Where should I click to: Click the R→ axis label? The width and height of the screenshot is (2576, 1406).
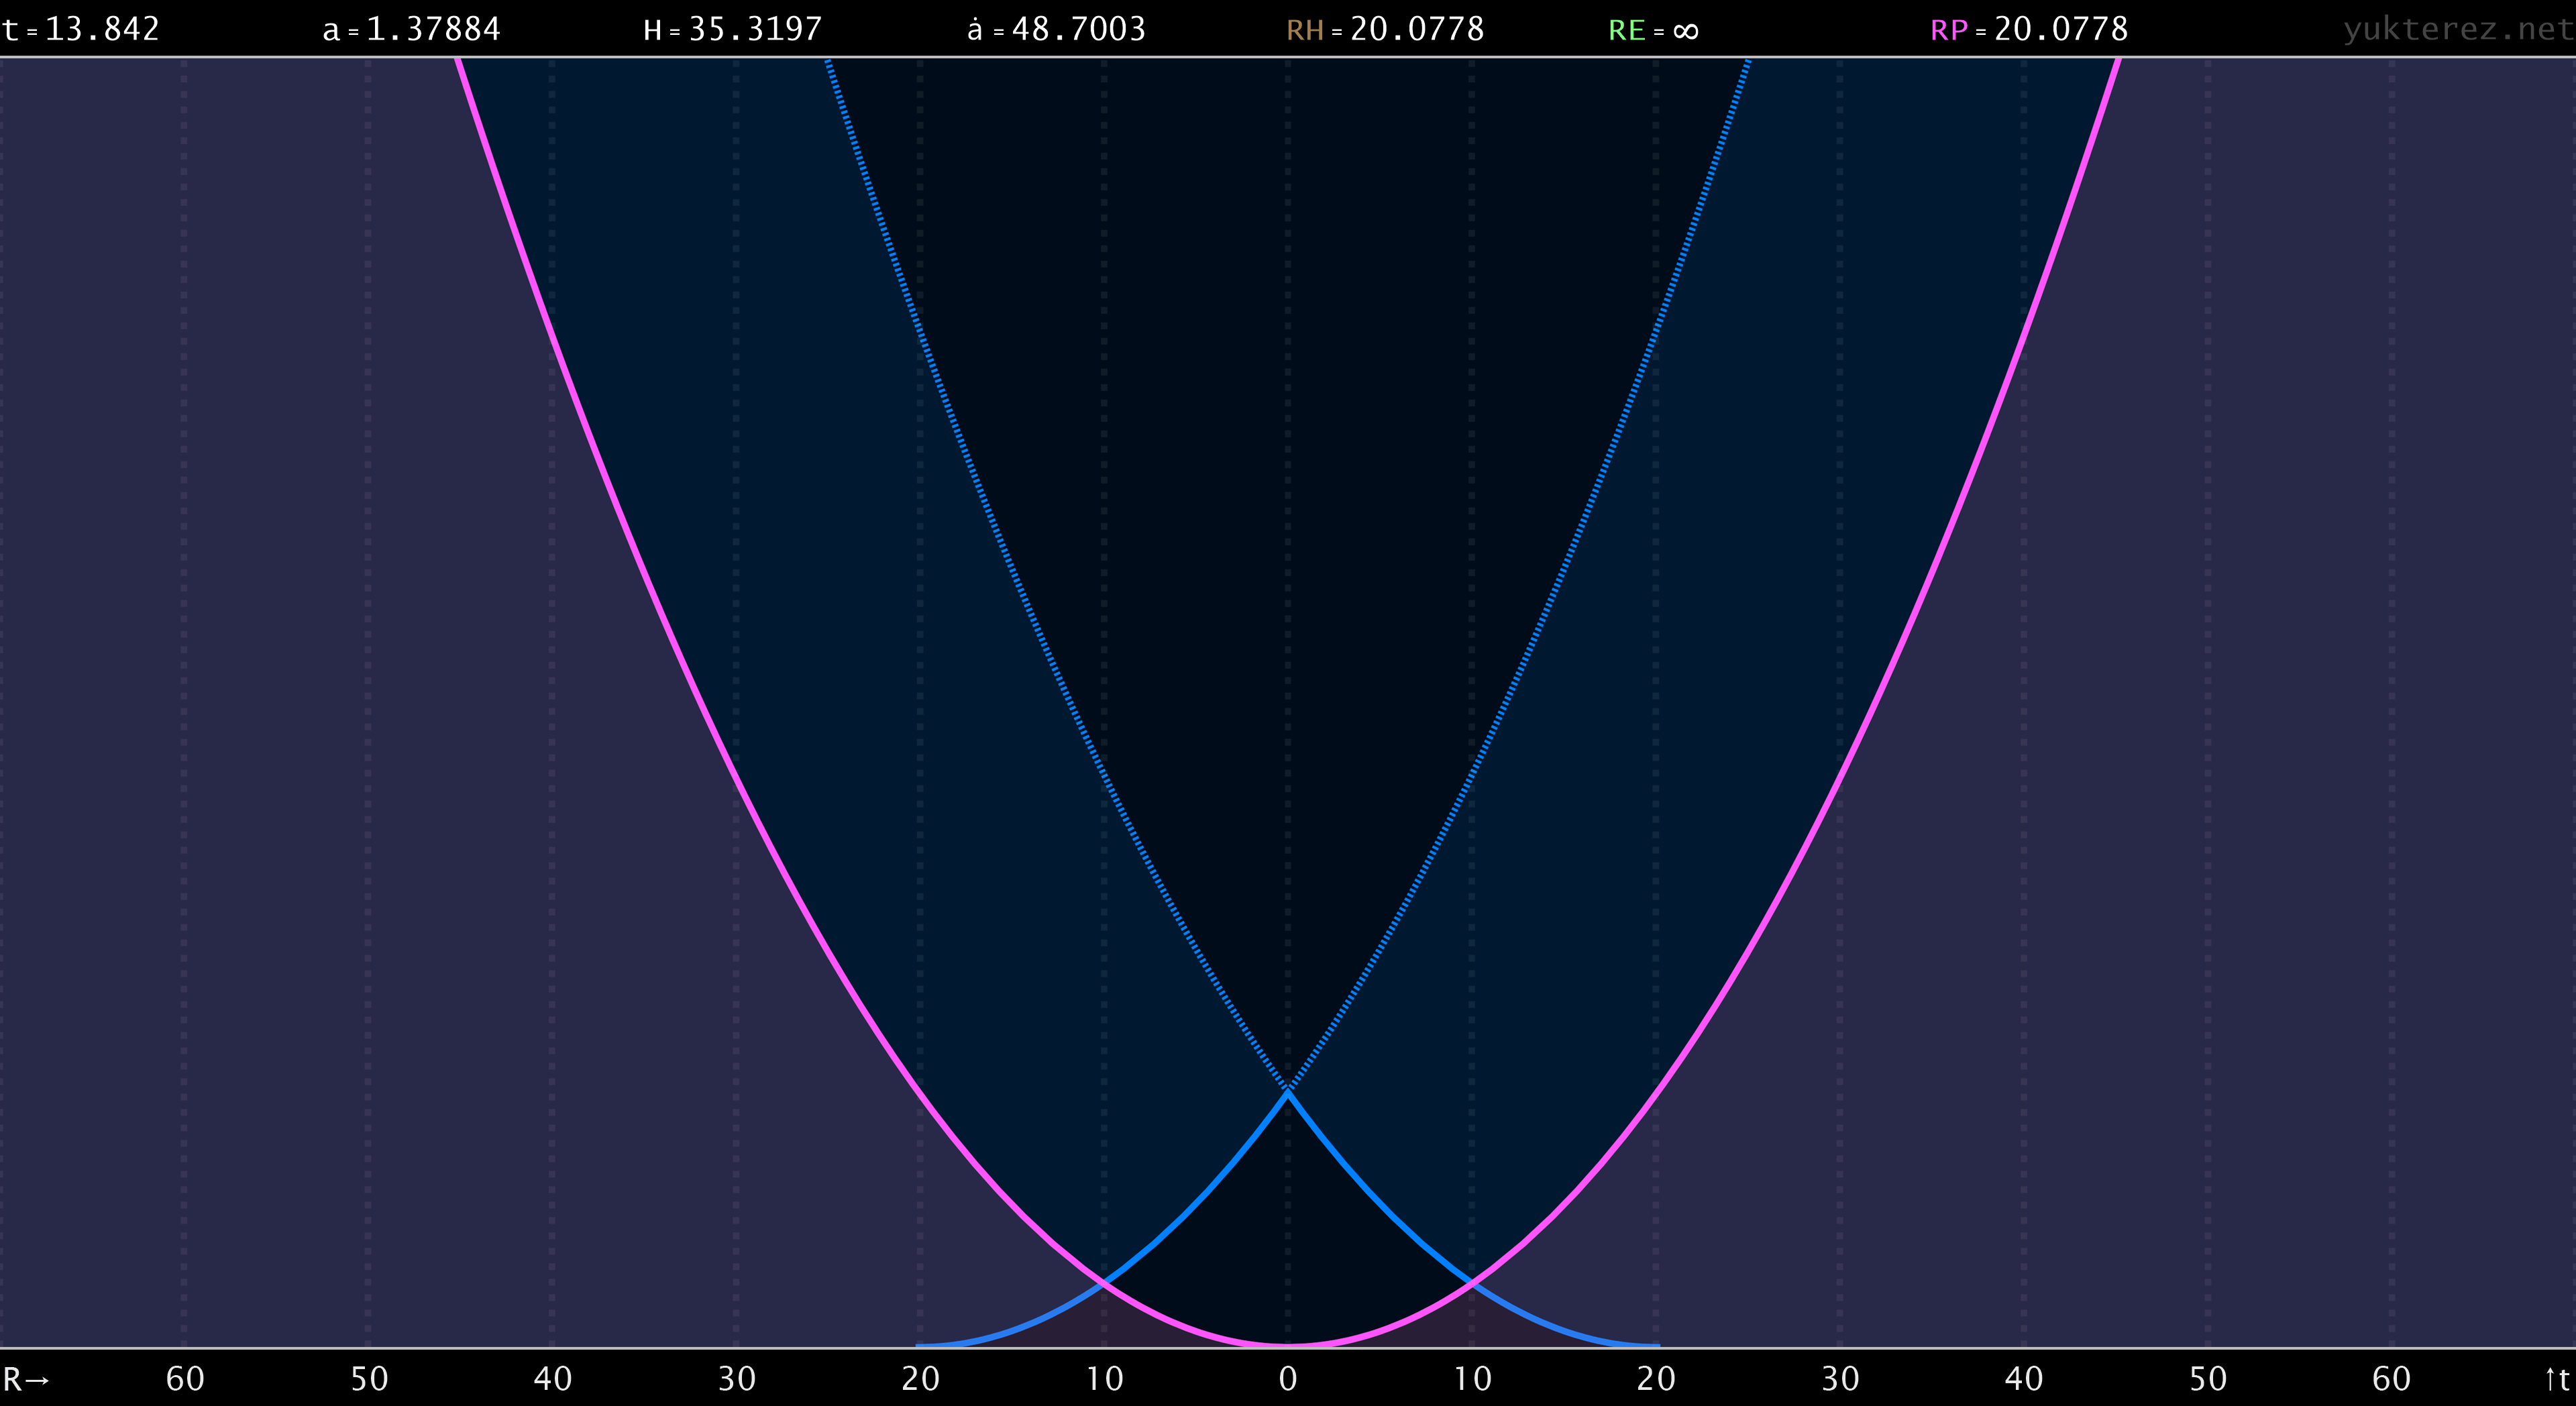coord(26,1379)
